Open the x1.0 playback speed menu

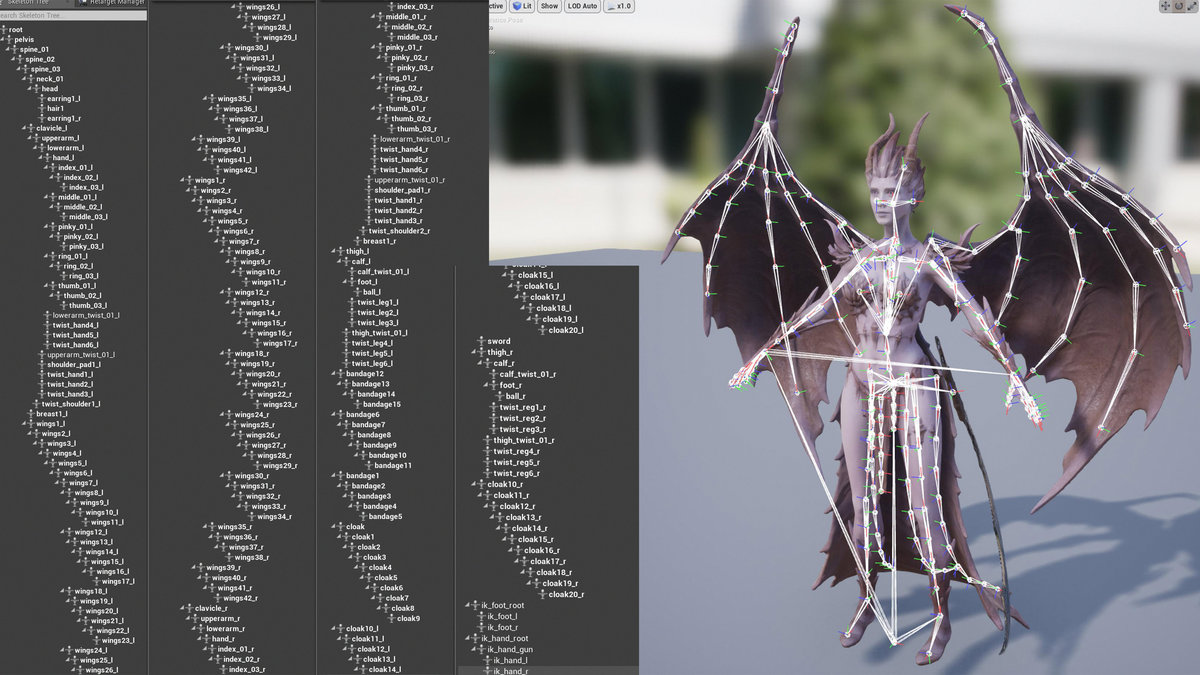pos(620,6)
